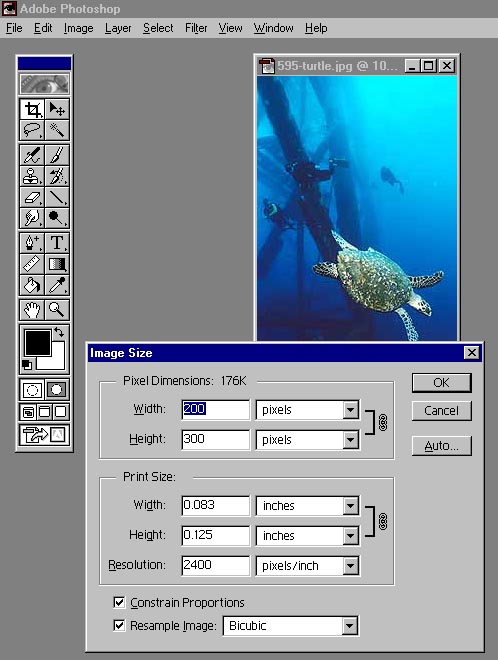Choose the Paint Bucket tool
The width and height of the screenshot is (498, 660).
point(32,285)
